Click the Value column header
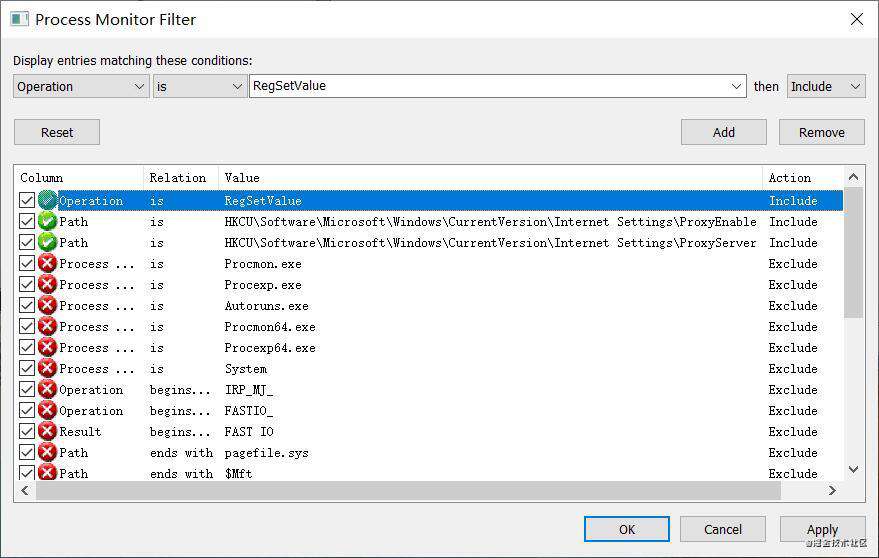 491,178
